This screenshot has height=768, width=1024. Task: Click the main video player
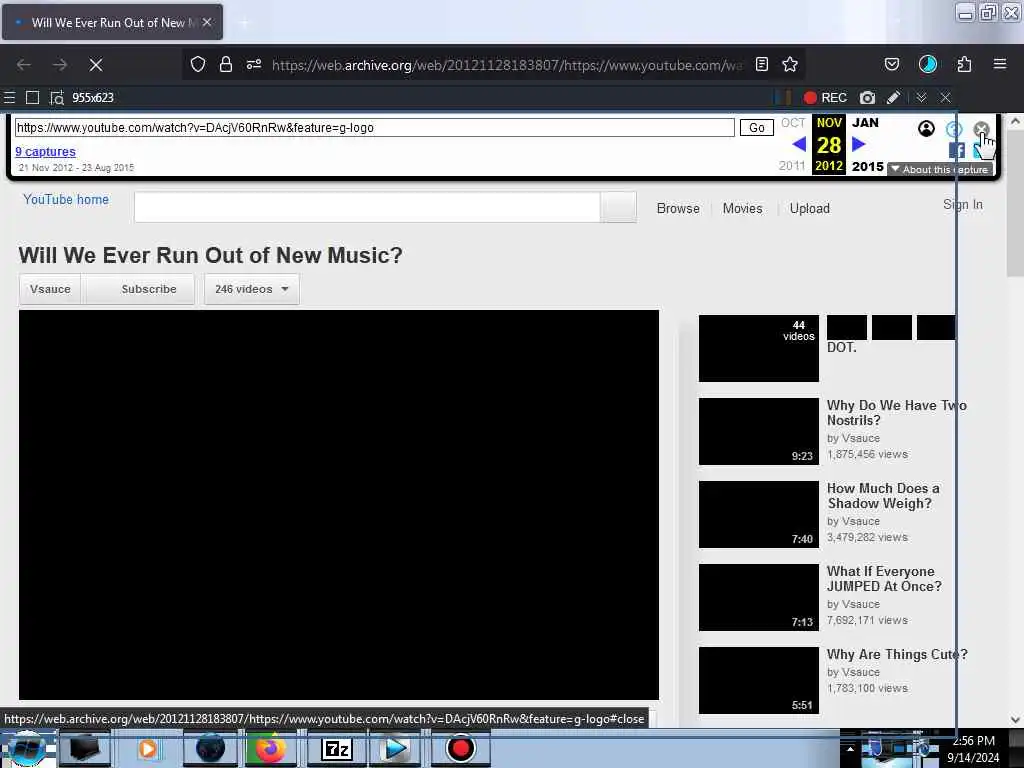click(339, 505)
